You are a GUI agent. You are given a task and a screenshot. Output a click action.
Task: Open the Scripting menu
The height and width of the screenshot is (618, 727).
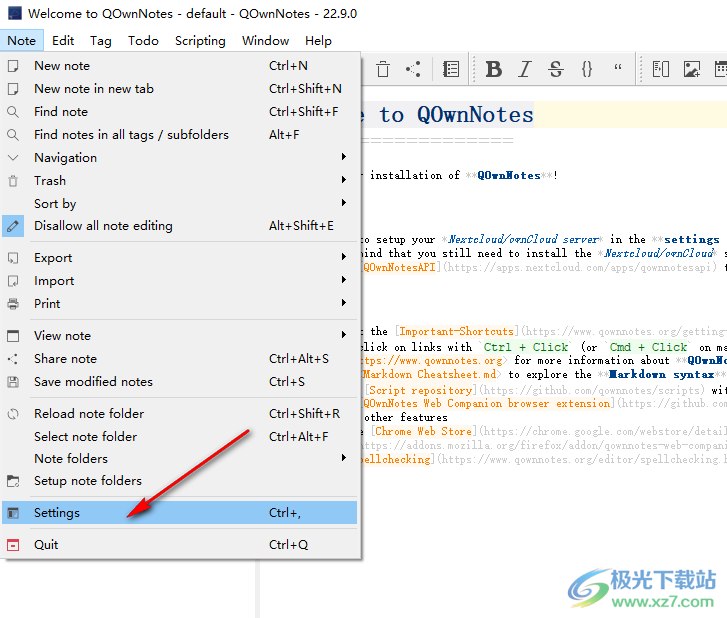(200, 41)
